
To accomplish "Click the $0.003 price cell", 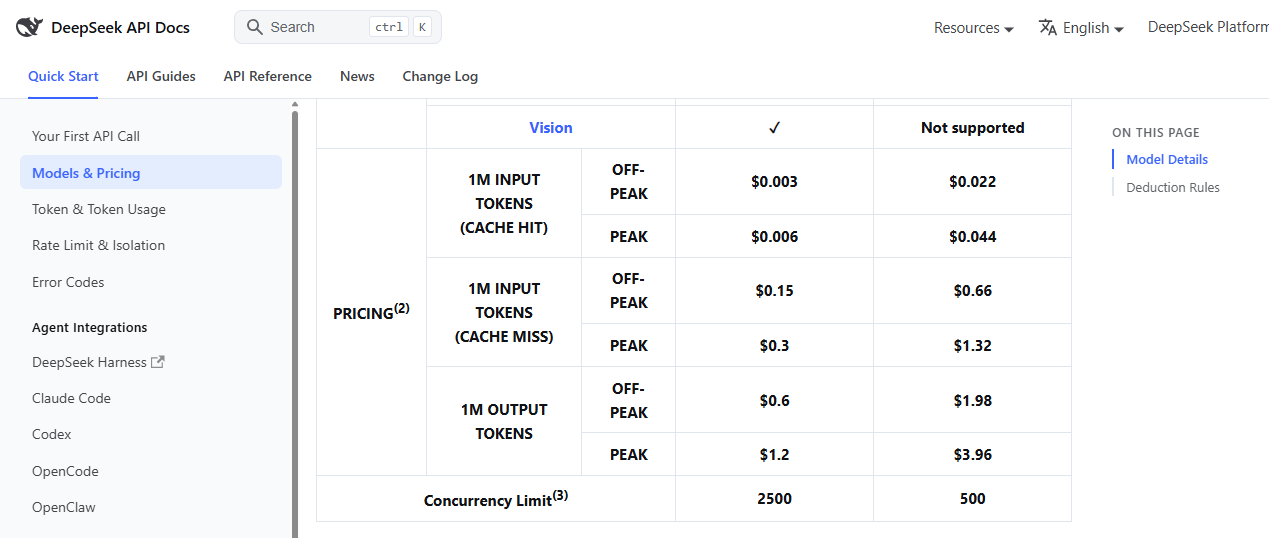I will 775,182.
